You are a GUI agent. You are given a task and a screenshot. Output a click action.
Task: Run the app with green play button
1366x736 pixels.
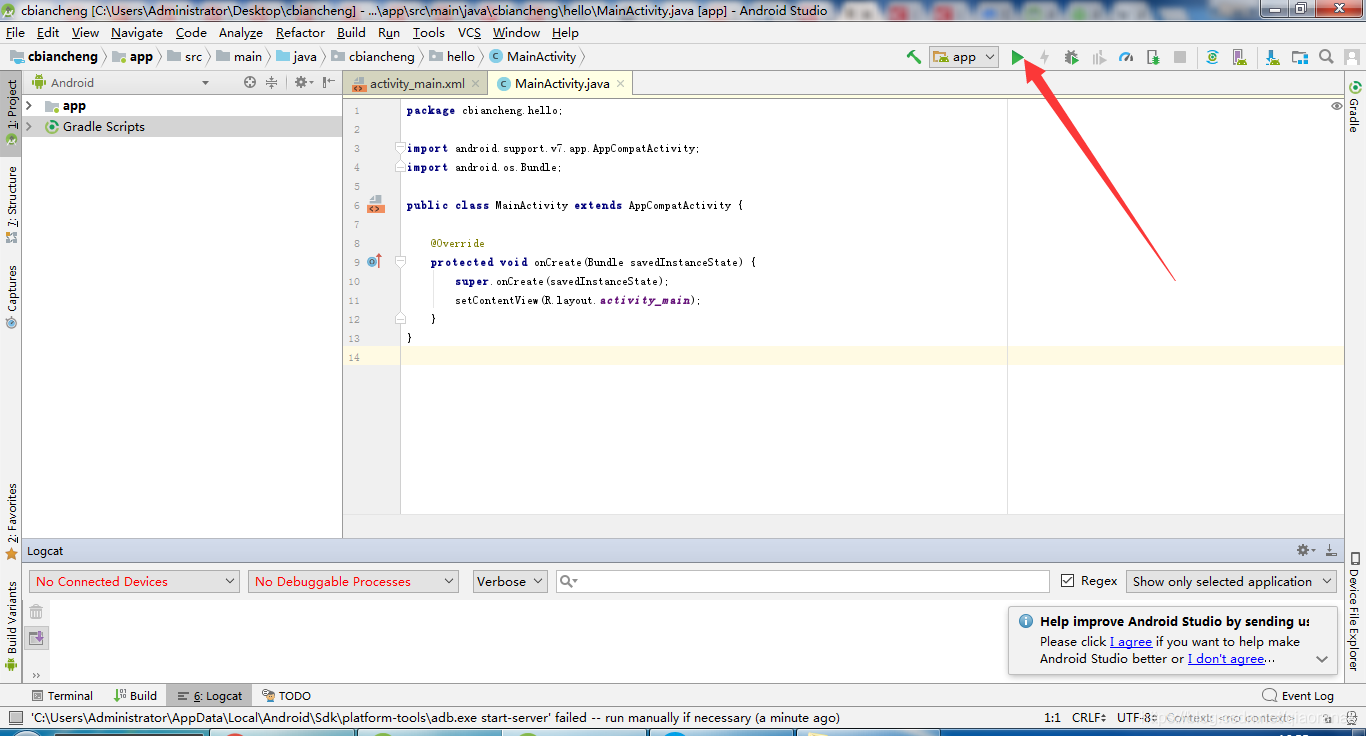pyautogui.click(x=1017, y=57)
